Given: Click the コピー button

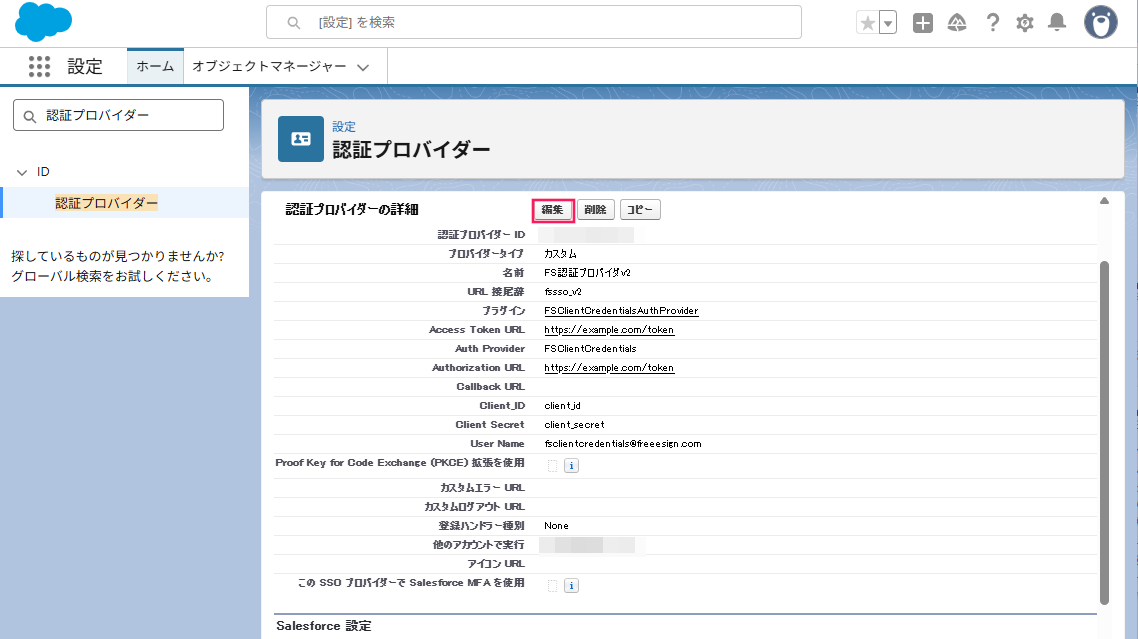Looking at the screenshot, I should pyautogui.click(x=639, y=210).
